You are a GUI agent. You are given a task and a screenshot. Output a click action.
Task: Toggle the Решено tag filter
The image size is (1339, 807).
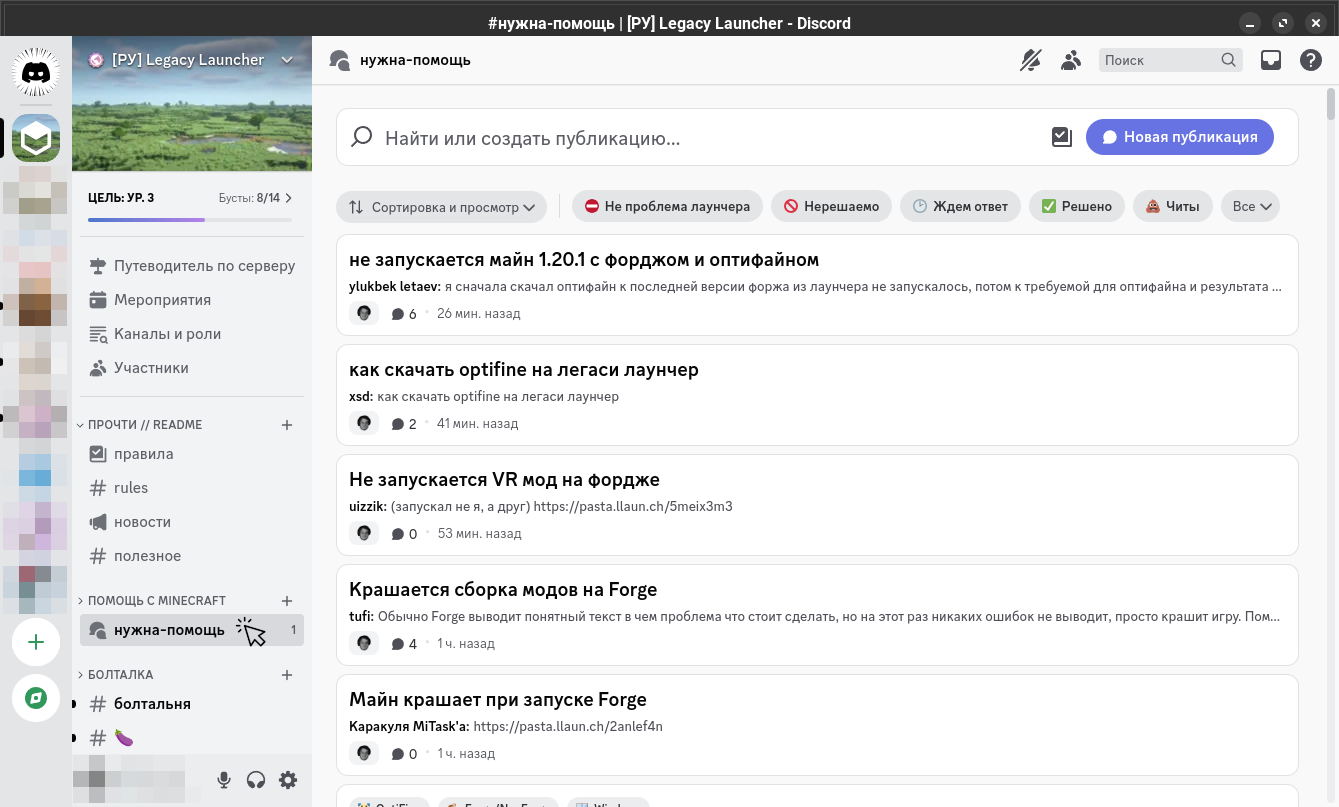point(1076,207)
